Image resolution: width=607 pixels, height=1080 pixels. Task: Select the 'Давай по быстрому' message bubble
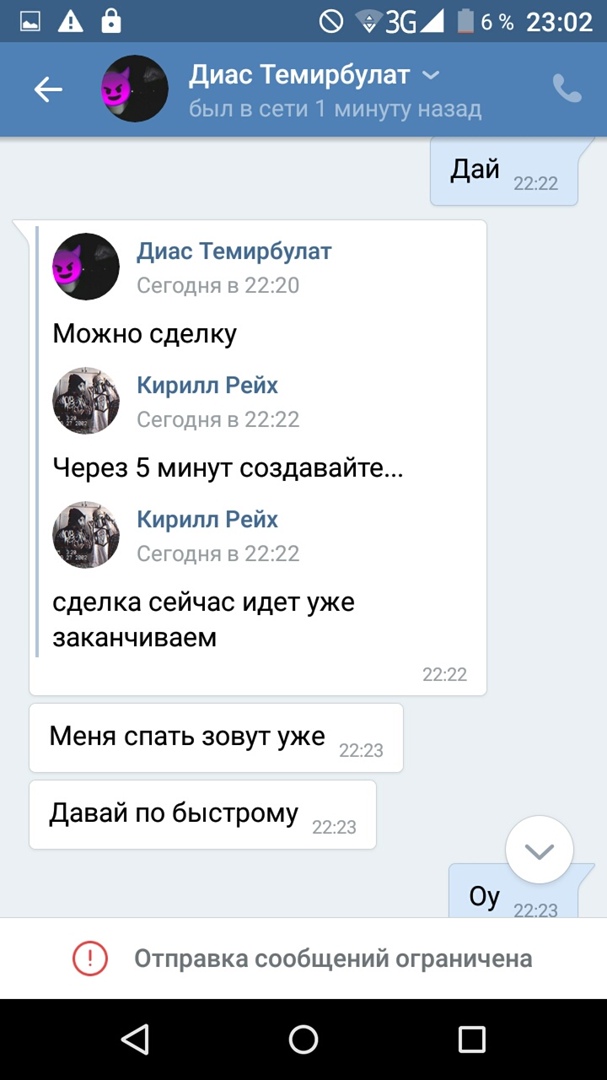pyautogui.click(x=203, y=815)
